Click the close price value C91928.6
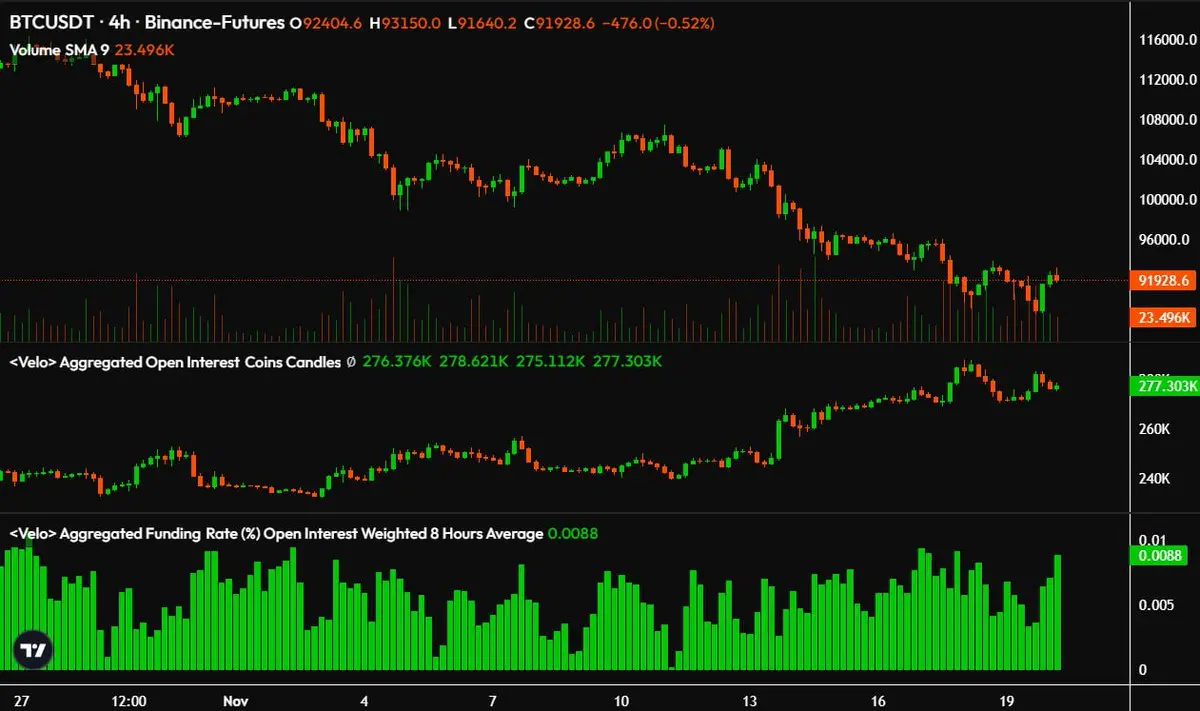The width and height of the screenshot is (1200, 711). click(x=559, y=22)
